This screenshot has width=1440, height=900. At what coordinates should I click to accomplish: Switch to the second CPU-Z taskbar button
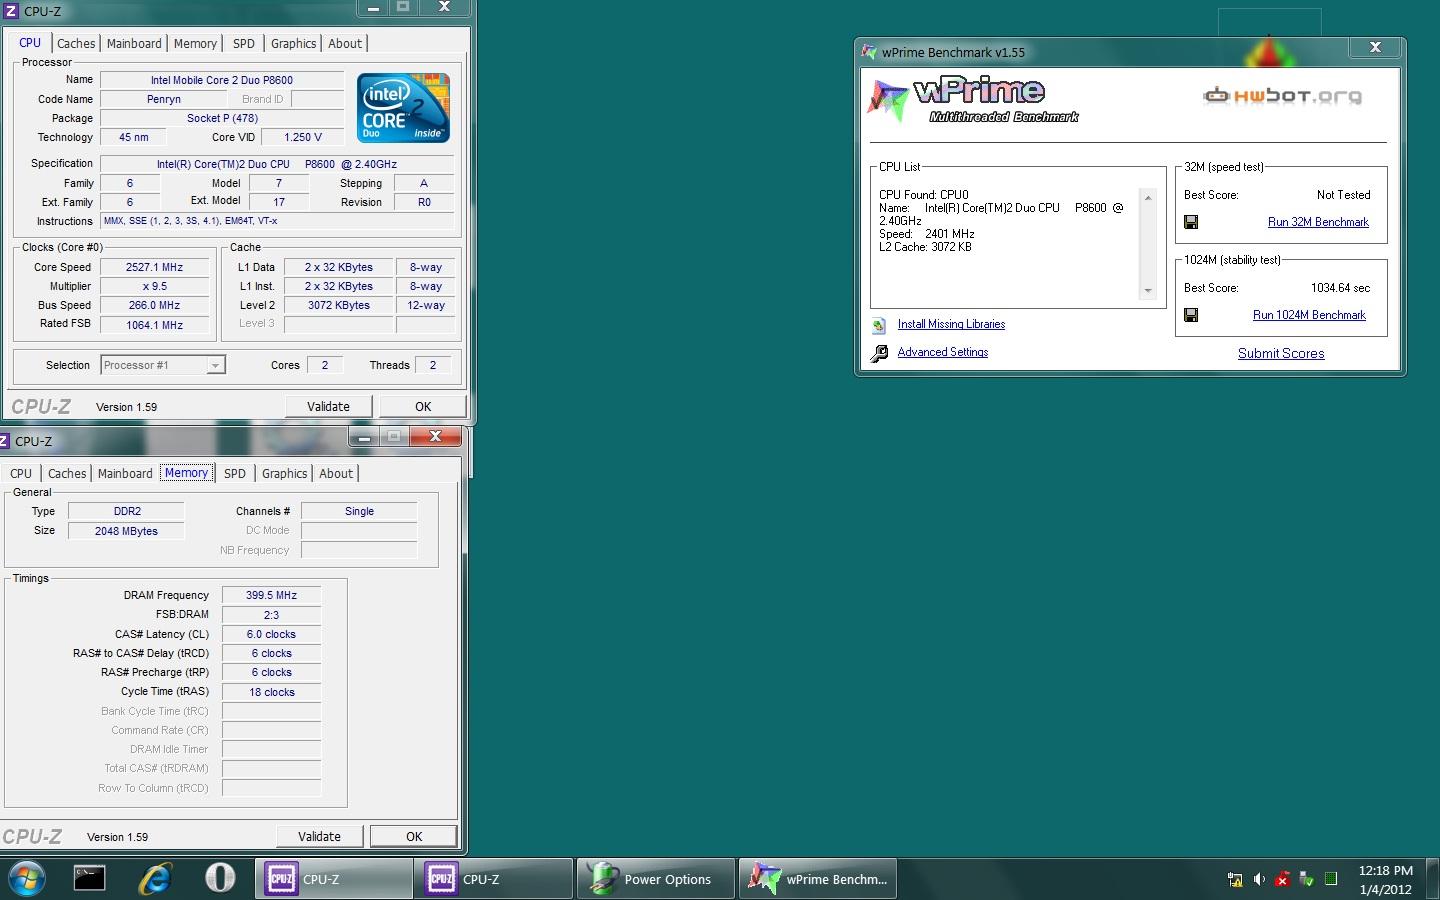pos(493,879)
